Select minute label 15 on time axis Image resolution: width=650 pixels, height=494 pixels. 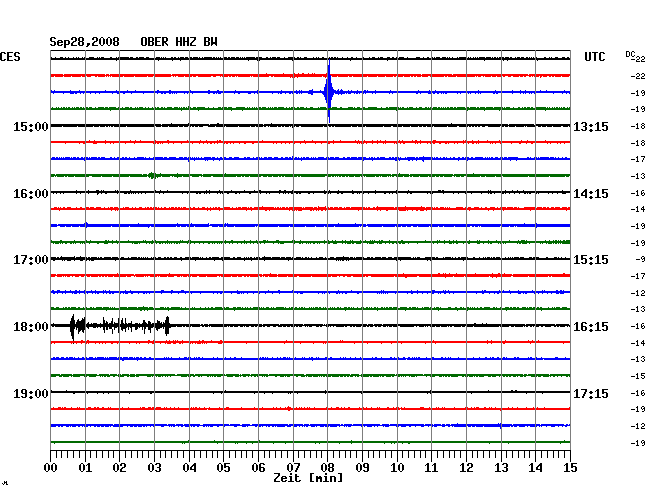(570, 467)
